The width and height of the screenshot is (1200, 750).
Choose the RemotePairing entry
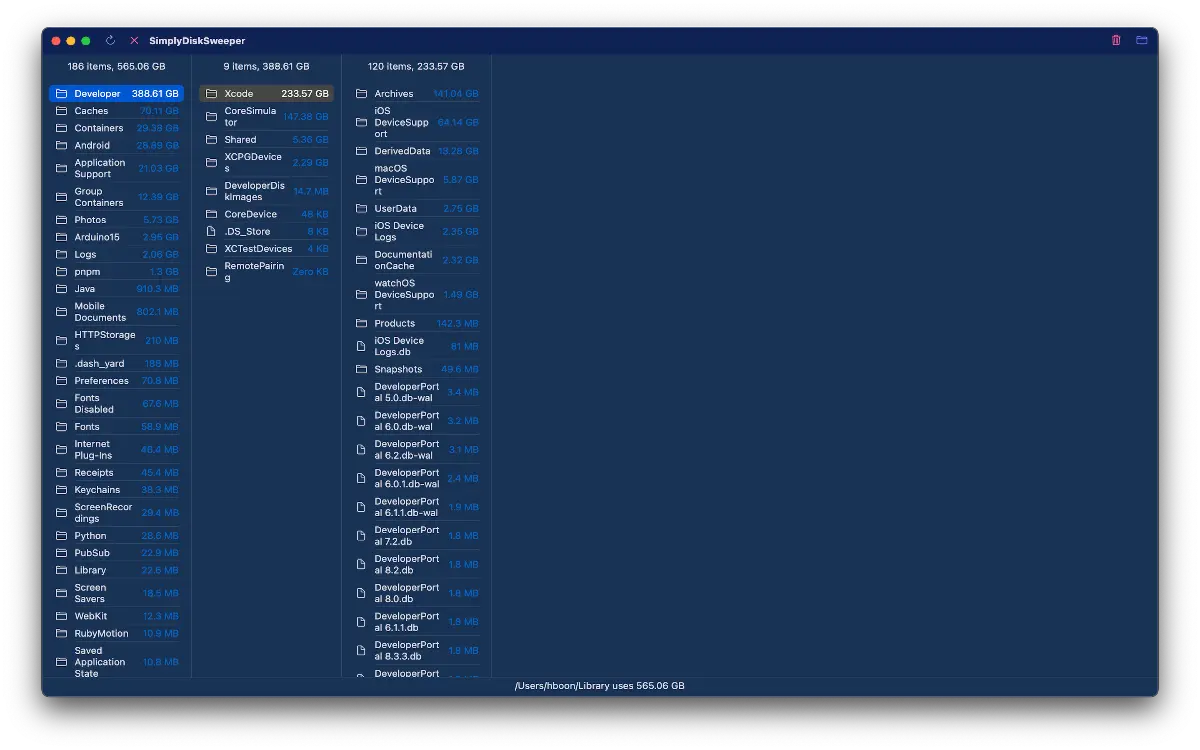pyautogui.click(x=266, y=272)
